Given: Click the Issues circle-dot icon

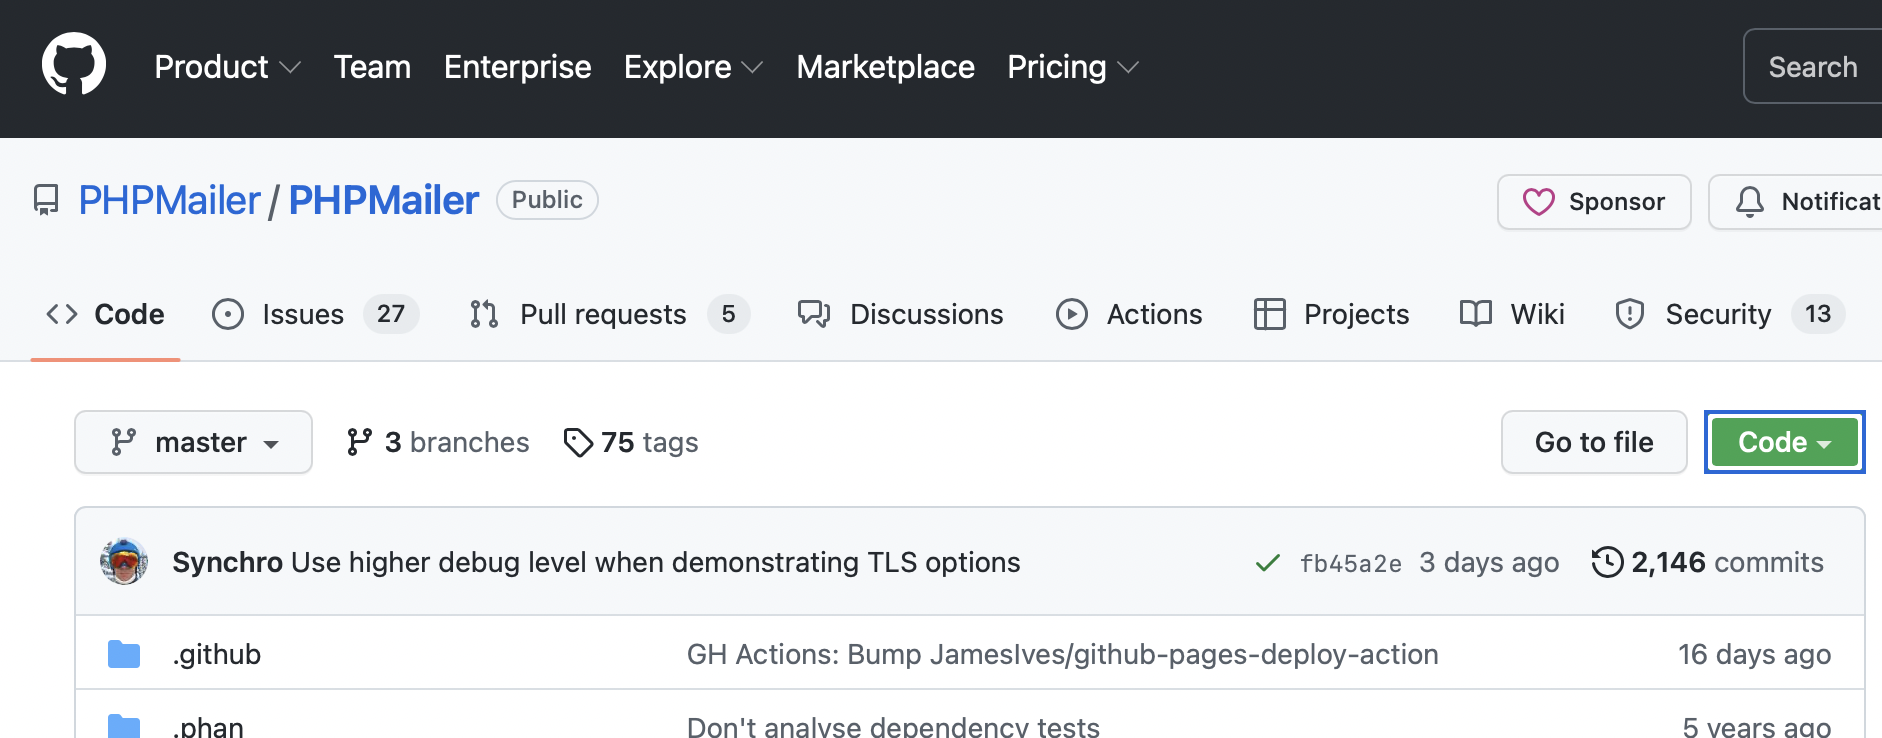Looking at the screenshot, I should 228,314.
